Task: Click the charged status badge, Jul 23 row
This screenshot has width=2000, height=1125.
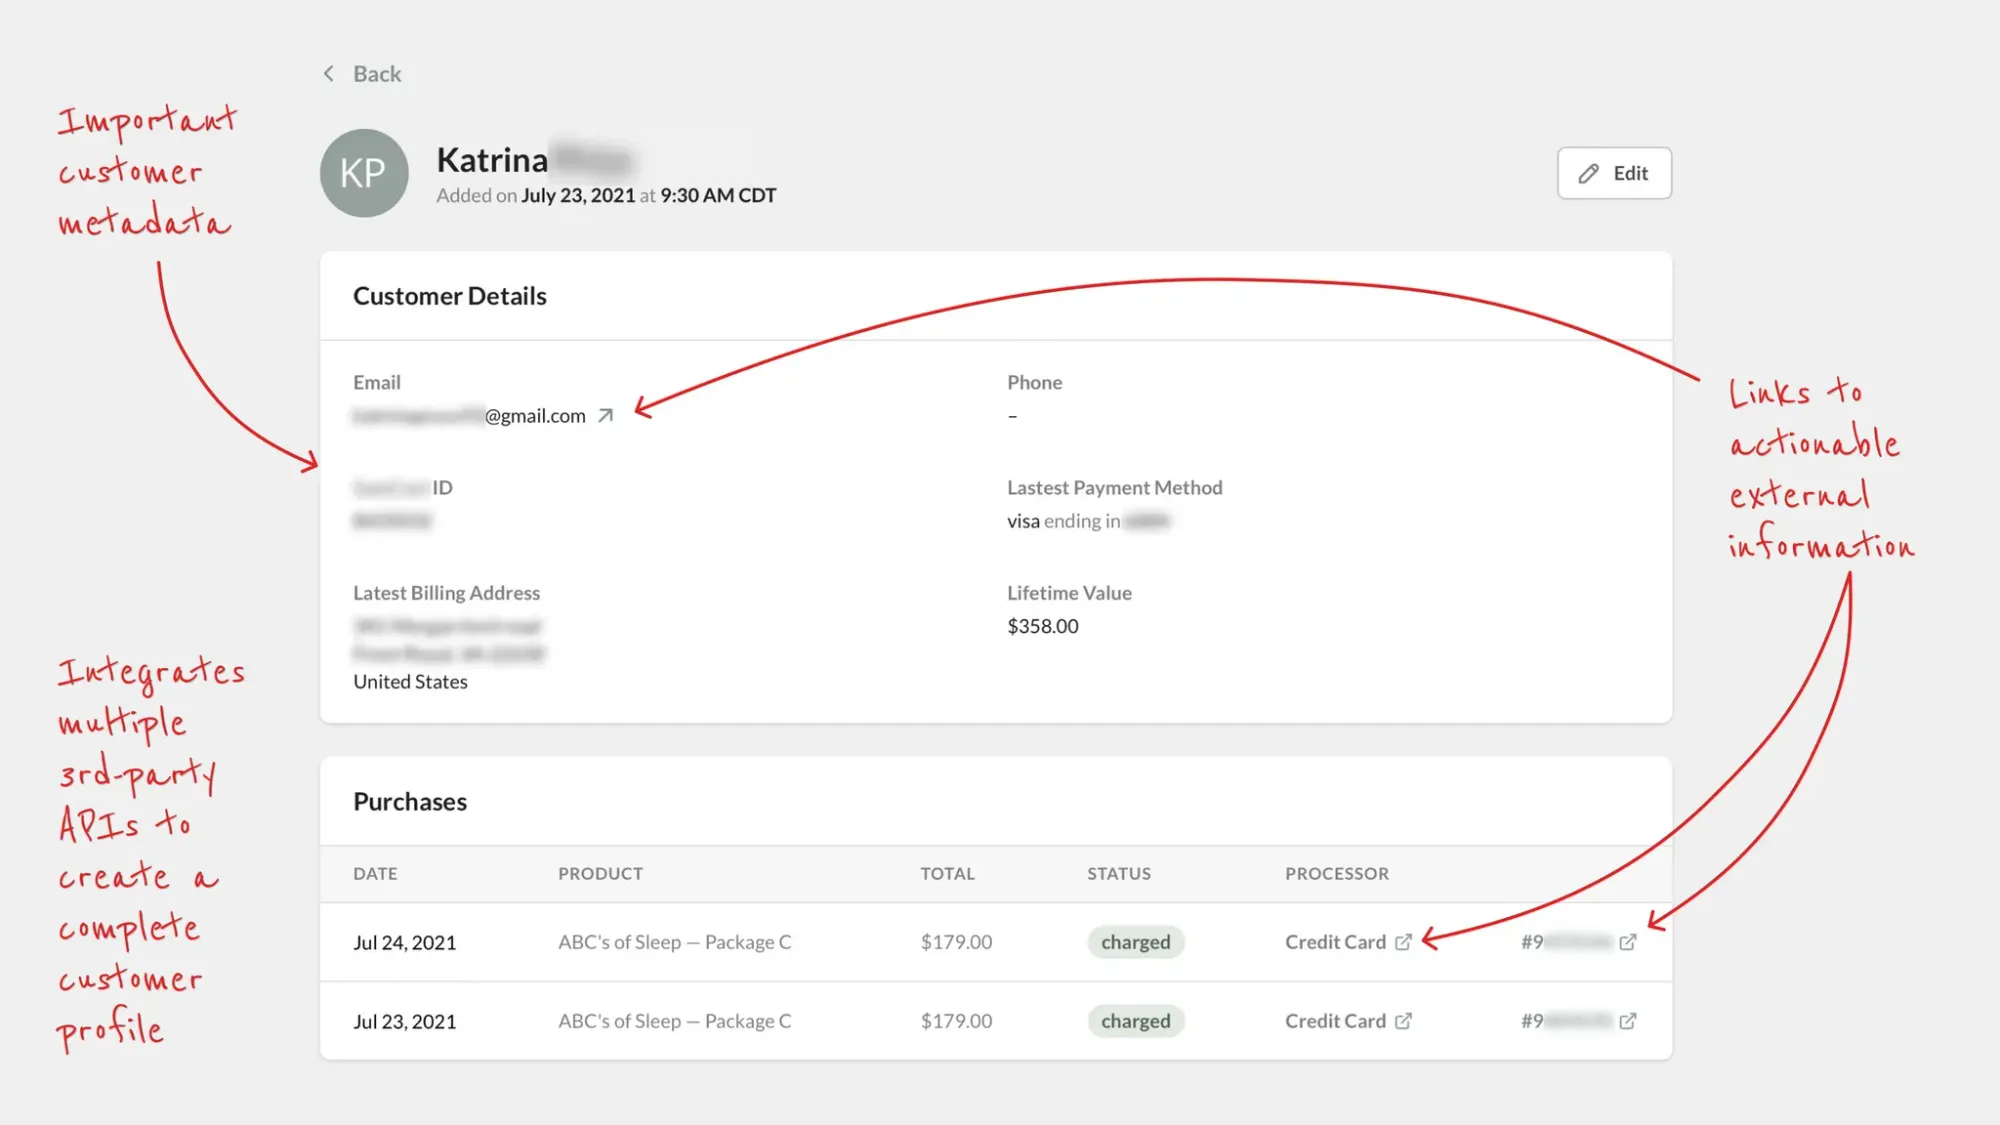Action: pyautogui.click(x=1135, y=1021)
